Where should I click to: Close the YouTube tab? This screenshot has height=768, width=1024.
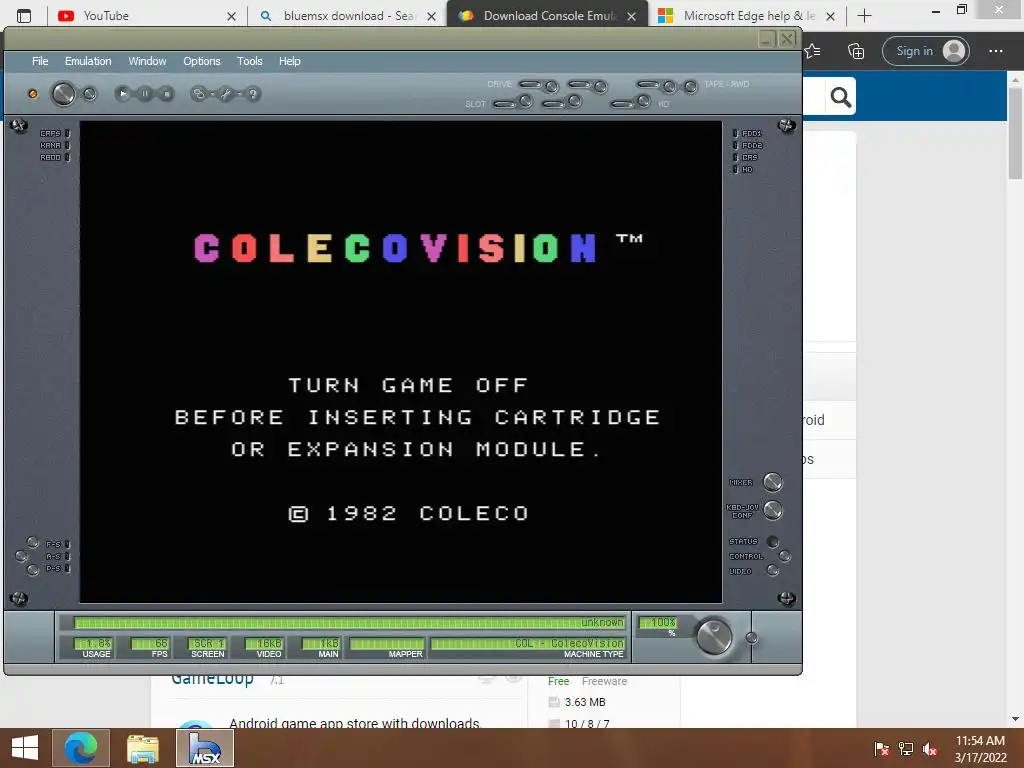click(x=231, y=16)
